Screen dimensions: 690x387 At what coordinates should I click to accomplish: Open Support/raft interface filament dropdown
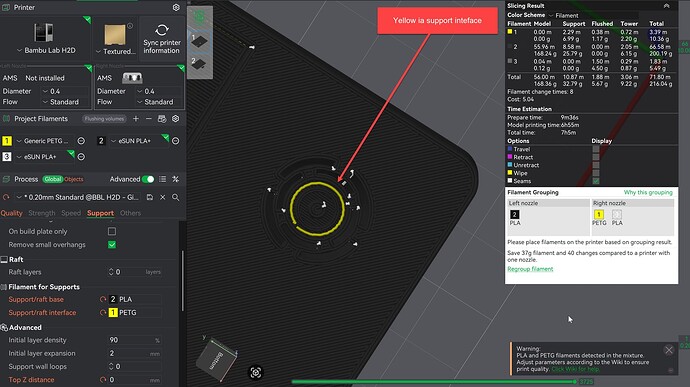coord(134,313)
